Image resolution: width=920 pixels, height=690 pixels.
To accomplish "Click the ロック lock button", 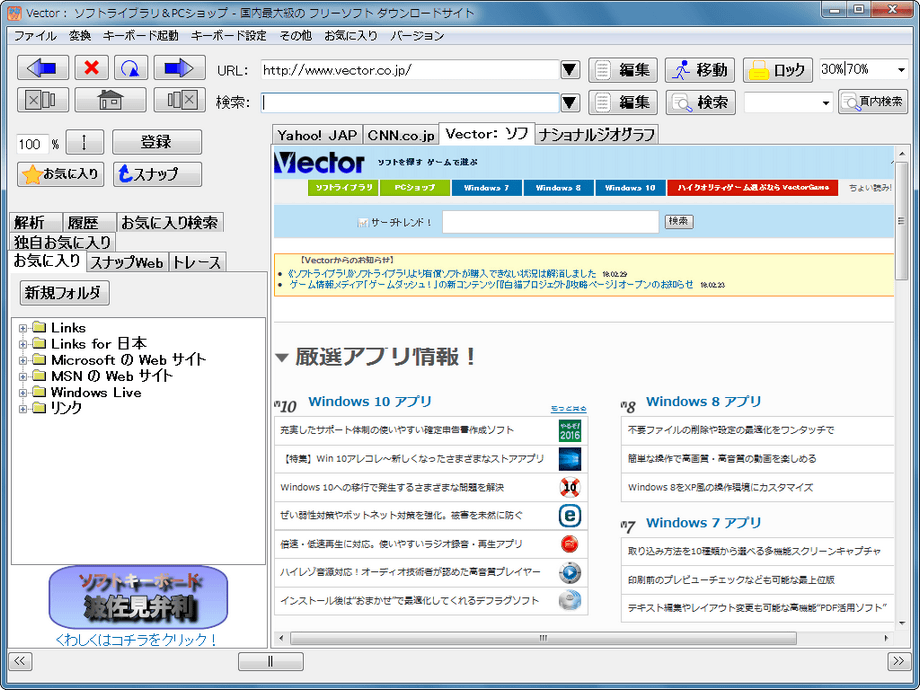I will [x=777, y=70].
